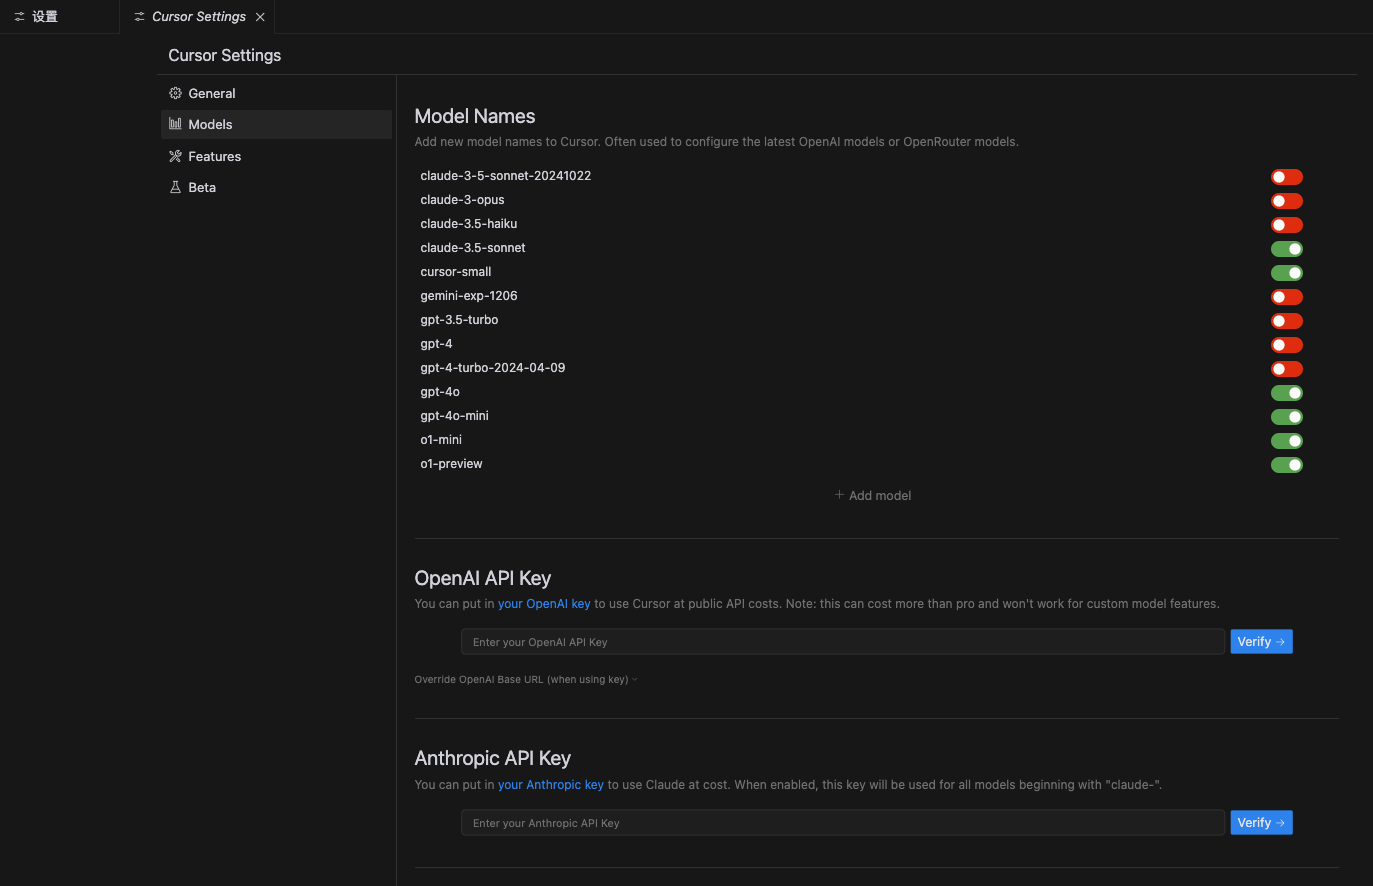Viewport: 1373px width, 886px height.
Task: Disable the gpt-4o-mini model
Action: point(1287,417)
